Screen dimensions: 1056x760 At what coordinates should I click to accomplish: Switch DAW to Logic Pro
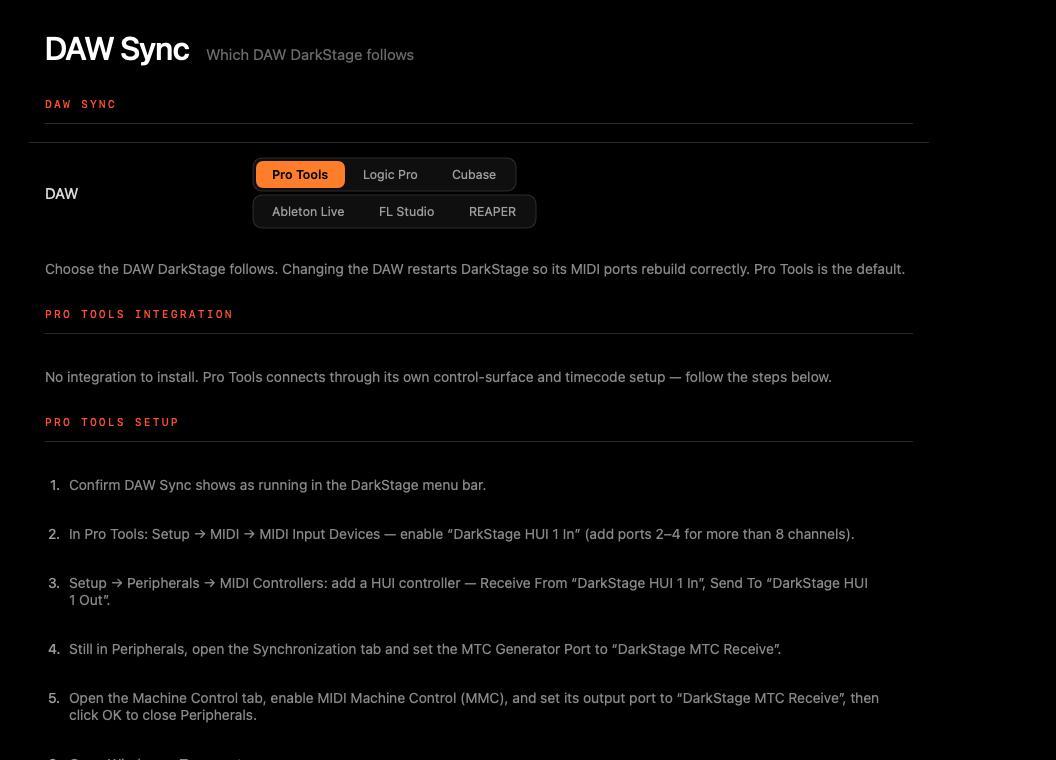pyautogui.click(x=390, y=175)
